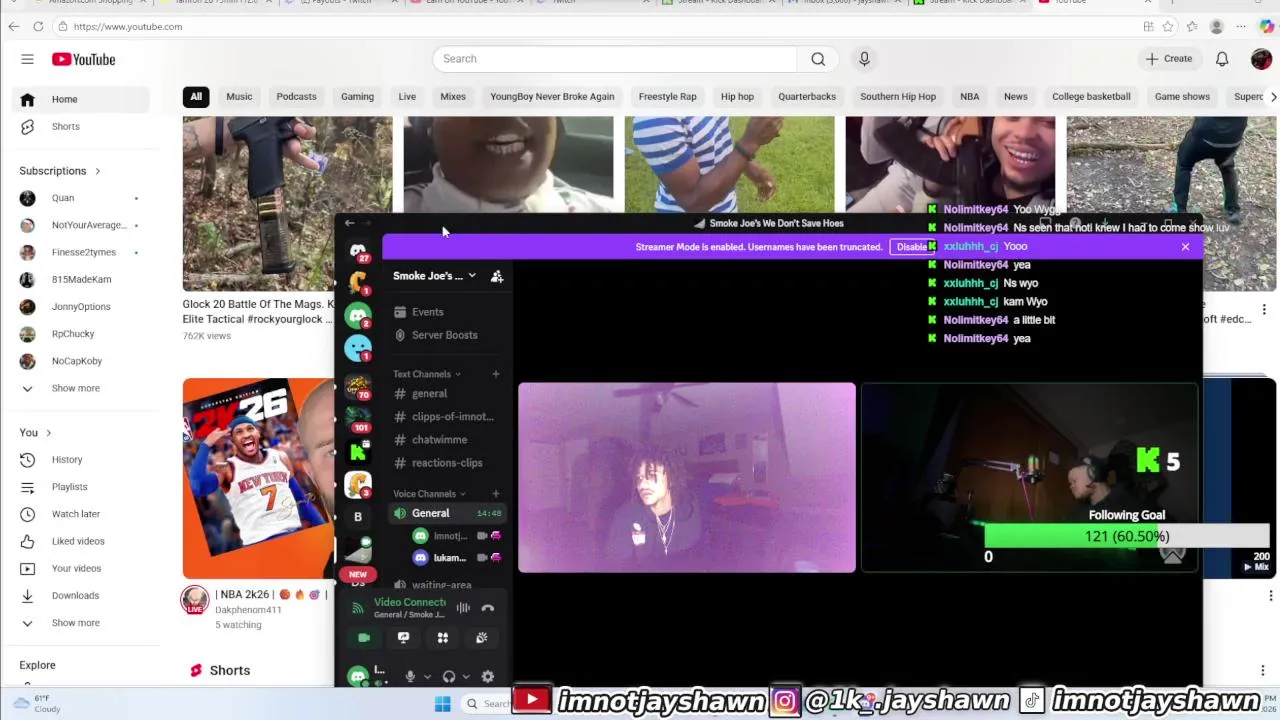This screenshot has width=1280, height=720.
Task: Click the YouTube logo
Action: tap(84, 59)
